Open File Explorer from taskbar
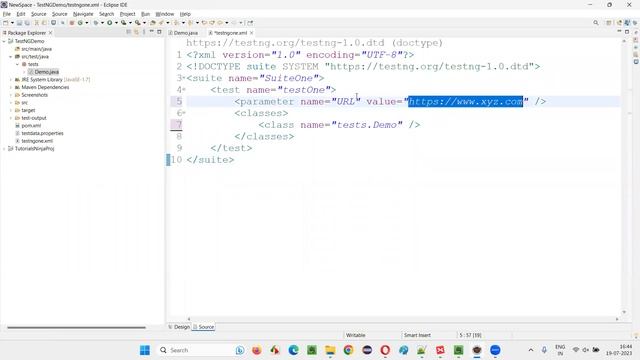640x360 pixels. pos(330,350)
